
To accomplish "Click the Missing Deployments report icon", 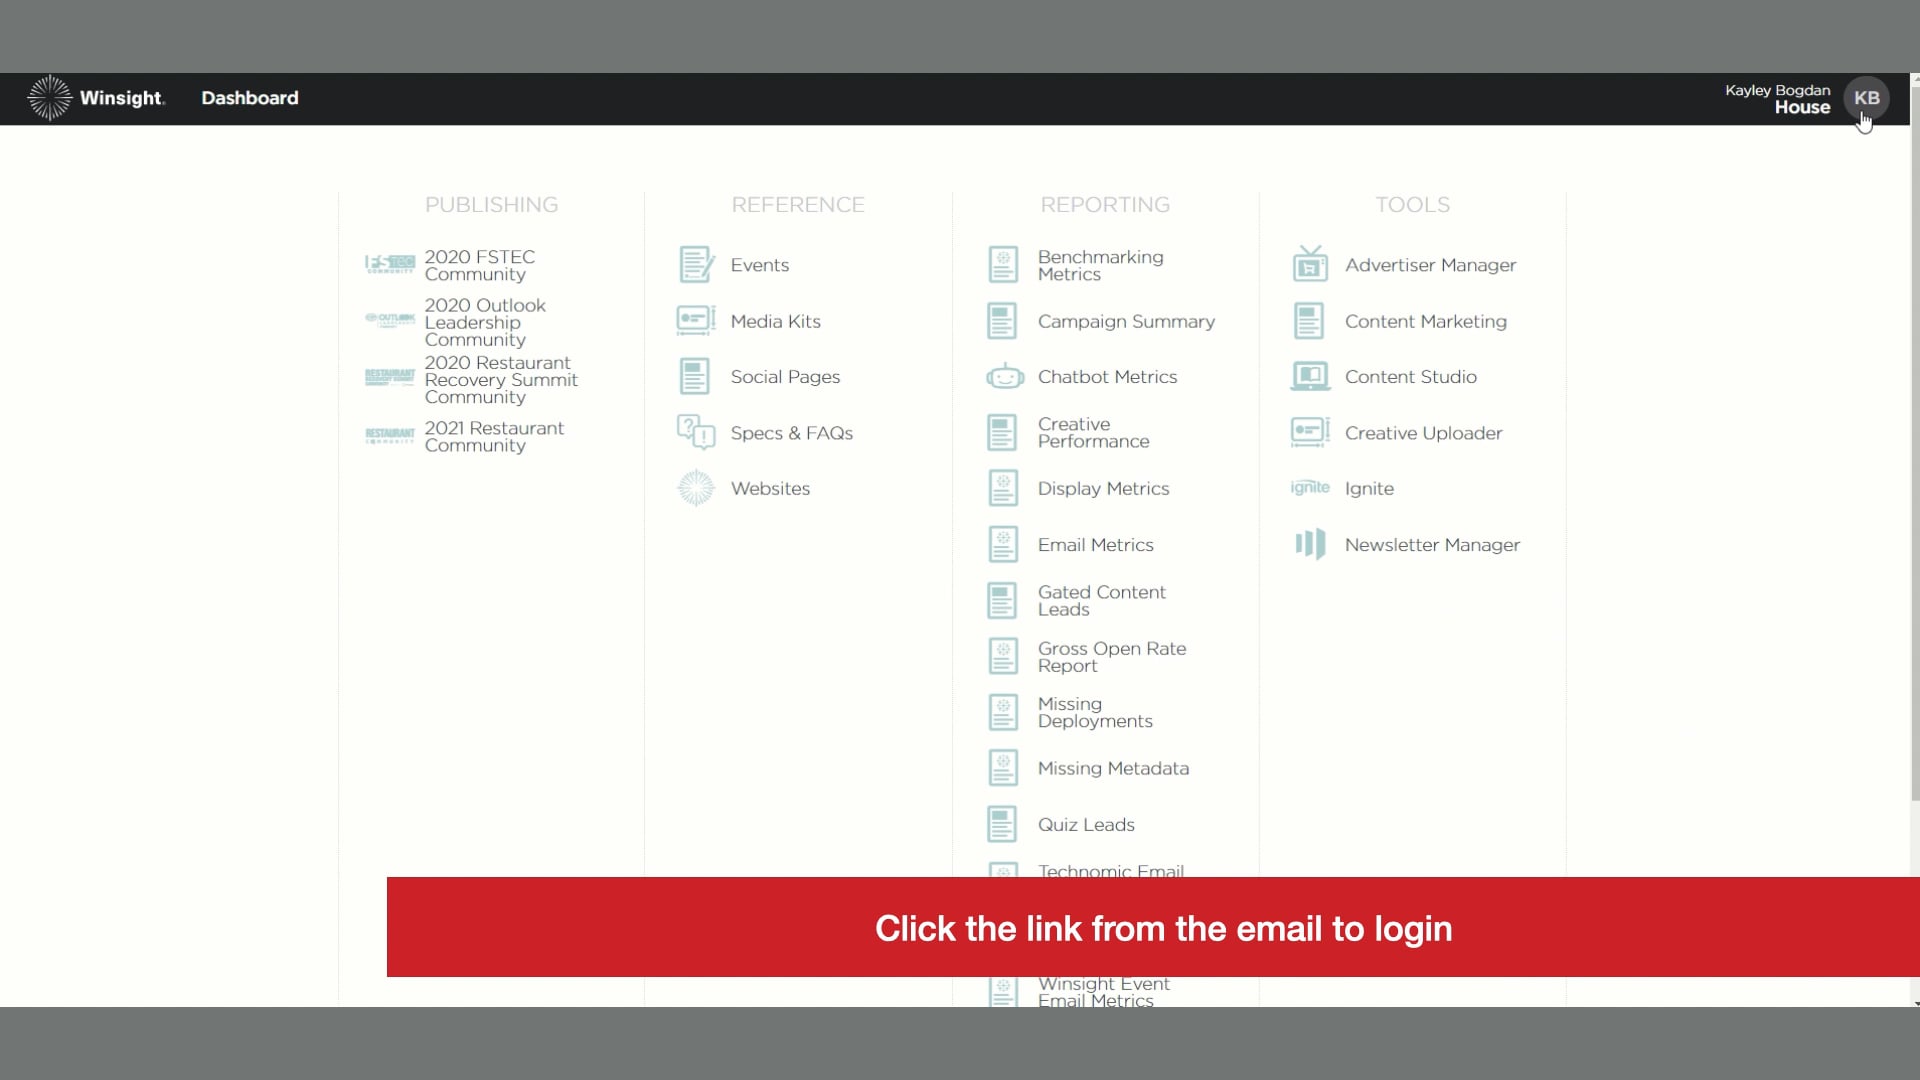I will point(1003,713).
